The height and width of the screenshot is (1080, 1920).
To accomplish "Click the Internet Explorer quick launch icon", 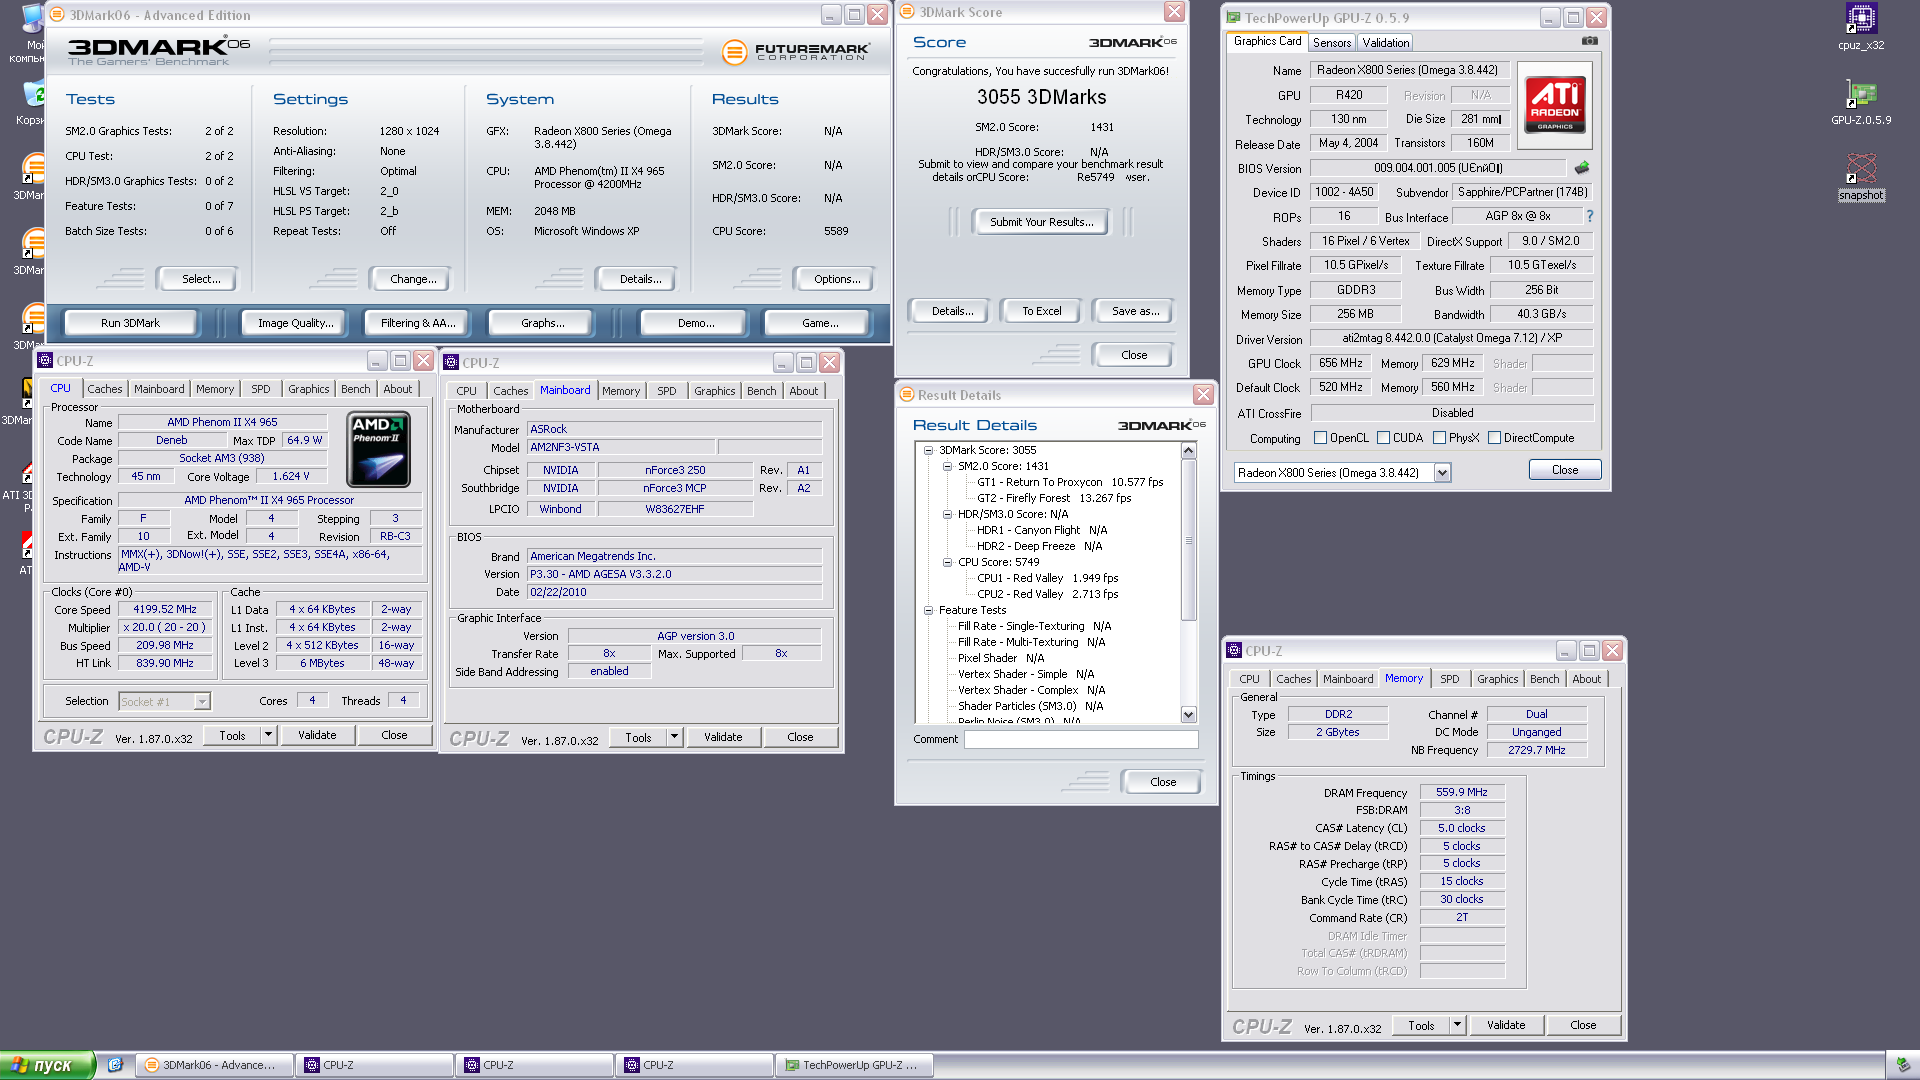I will point(115,1065).
